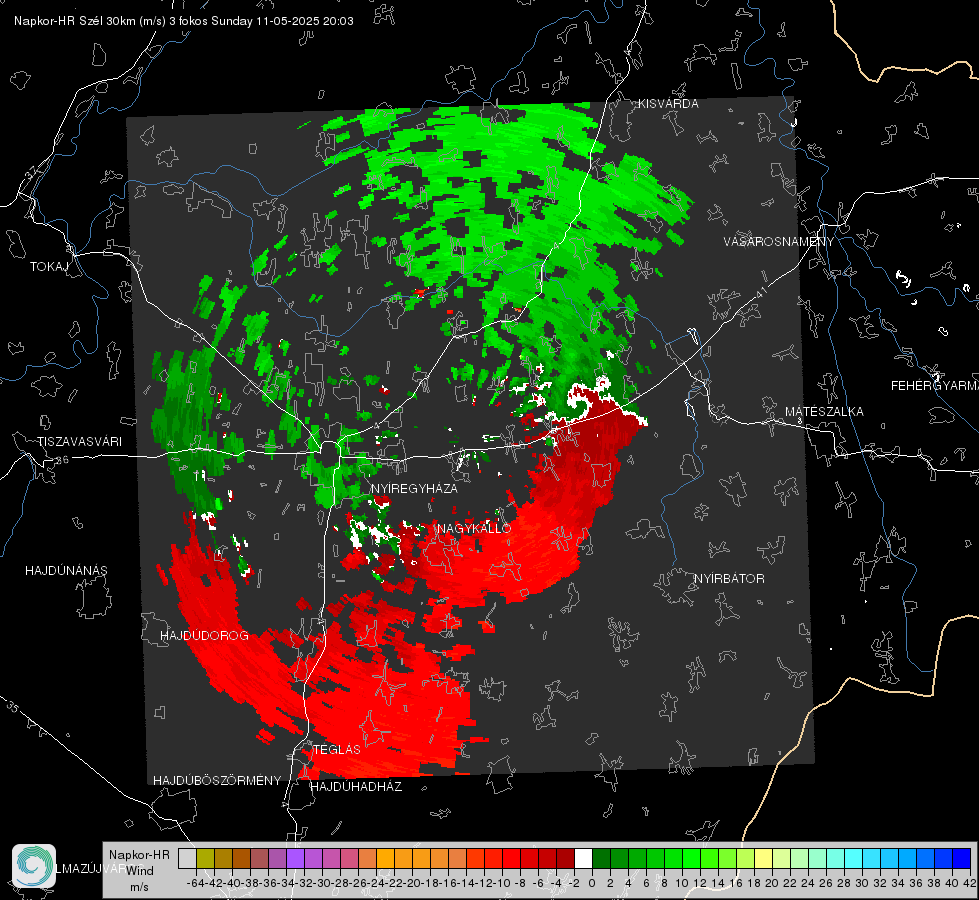This screenshot has height=900, width=979.
Task: Pick the orange swatch between -24 and -22
Action: tap(385, 858)
